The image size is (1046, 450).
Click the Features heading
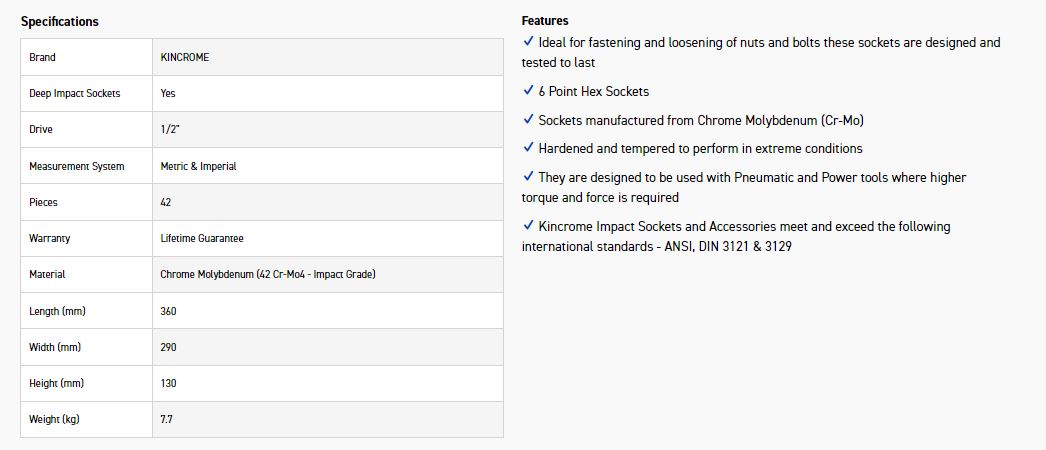click(545, 20)
